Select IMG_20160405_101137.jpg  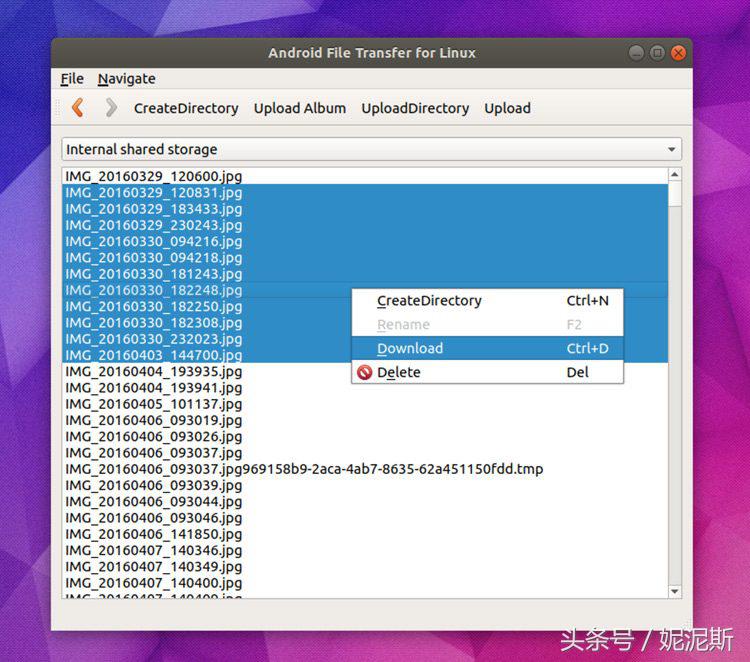pos(365,404)
